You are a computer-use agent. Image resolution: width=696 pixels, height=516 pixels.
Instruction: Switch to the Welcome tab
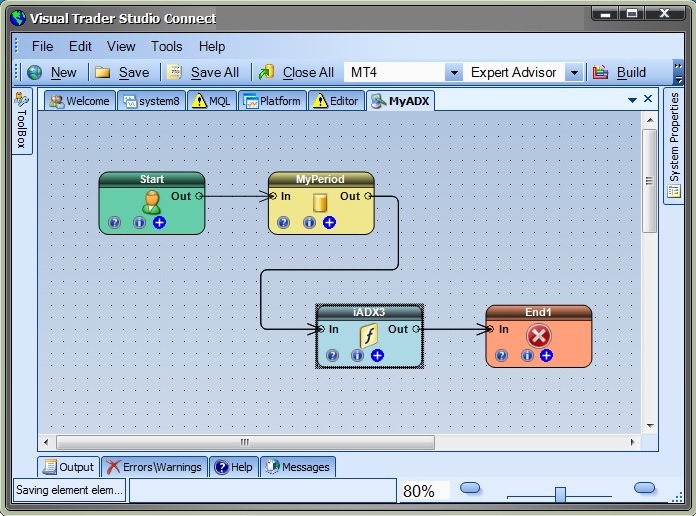[80, 101]
